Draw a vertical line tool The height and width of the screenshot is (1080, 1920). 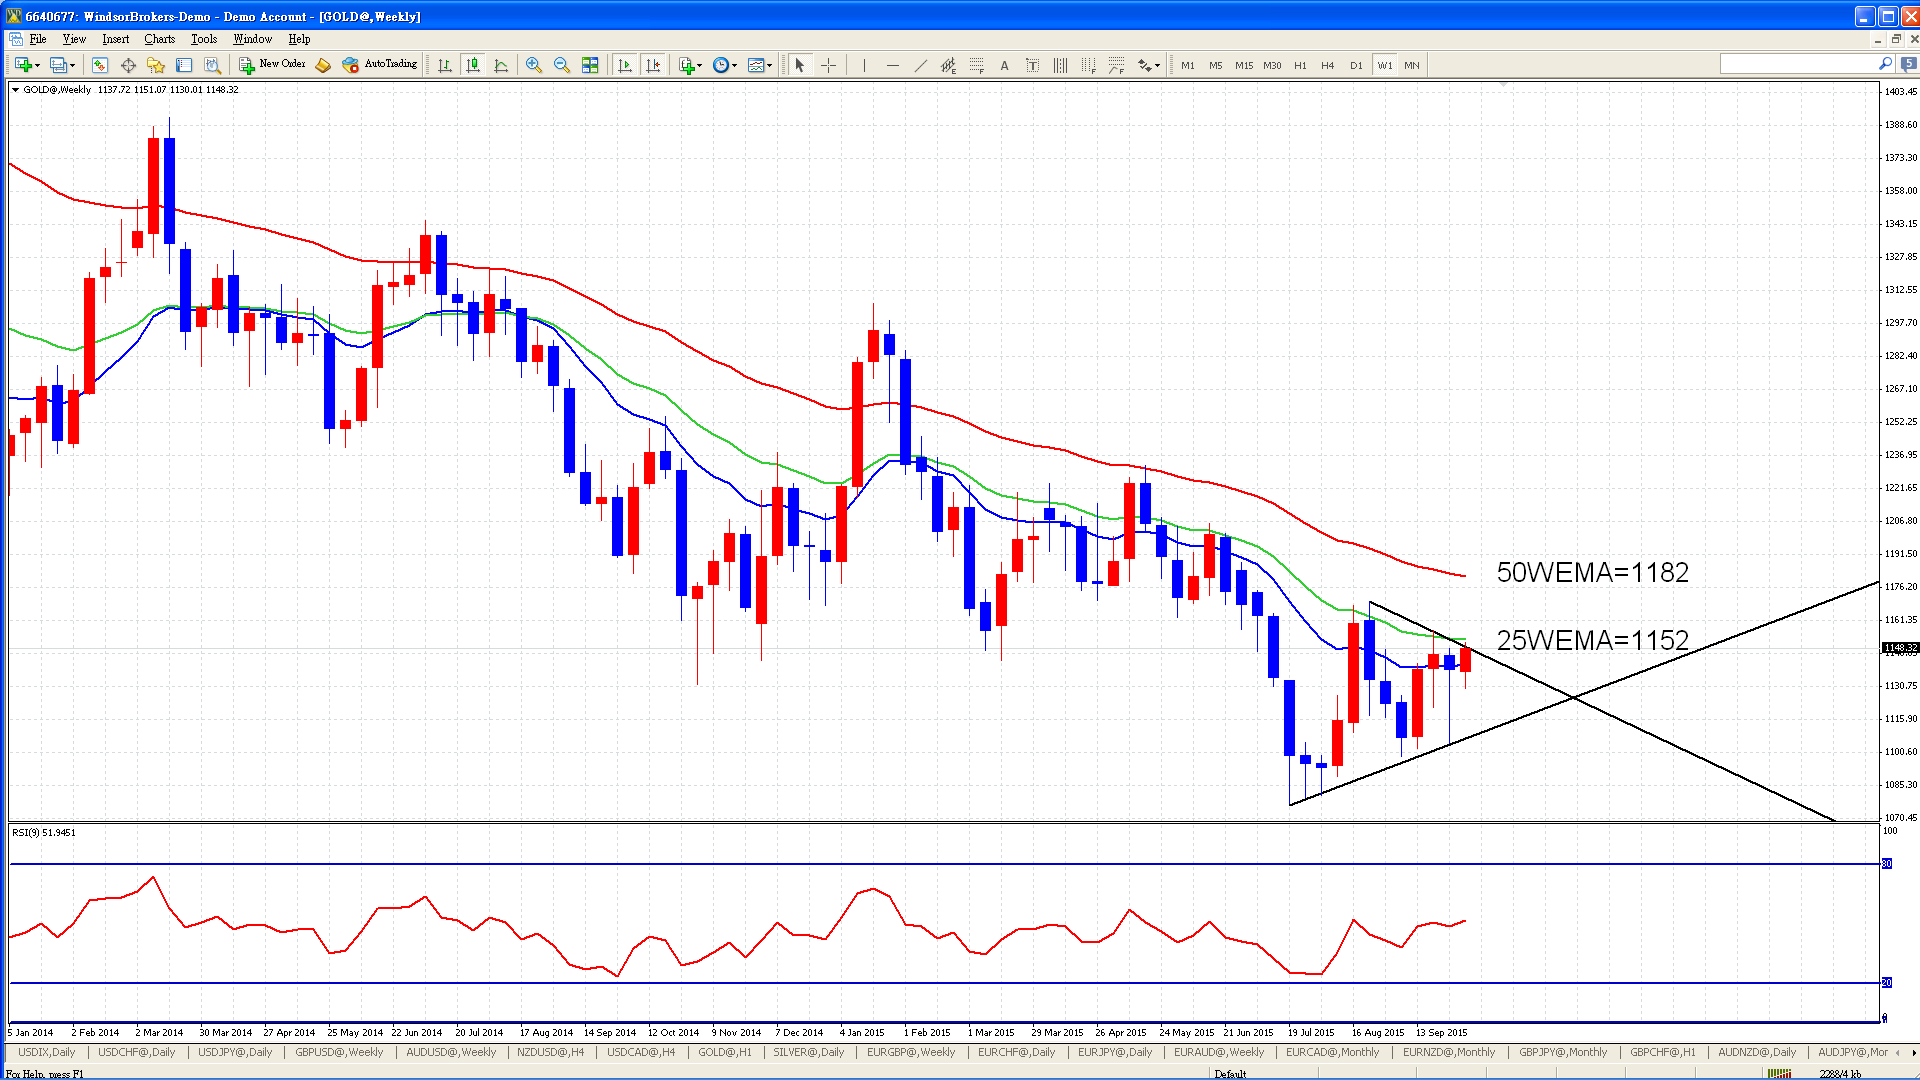[x=864, y=65]
